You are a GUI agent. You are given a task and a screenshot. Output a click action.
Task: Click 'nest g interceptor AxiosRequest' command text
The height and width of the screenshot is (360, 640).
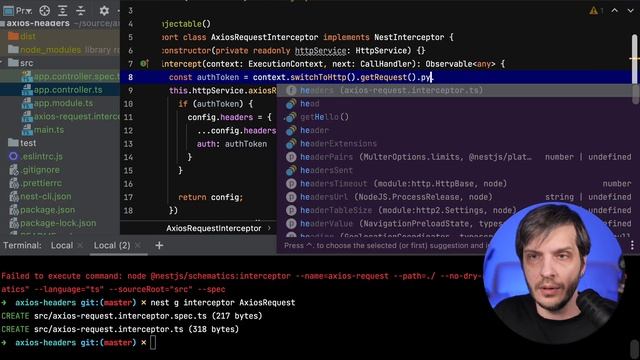pos(223,302)
